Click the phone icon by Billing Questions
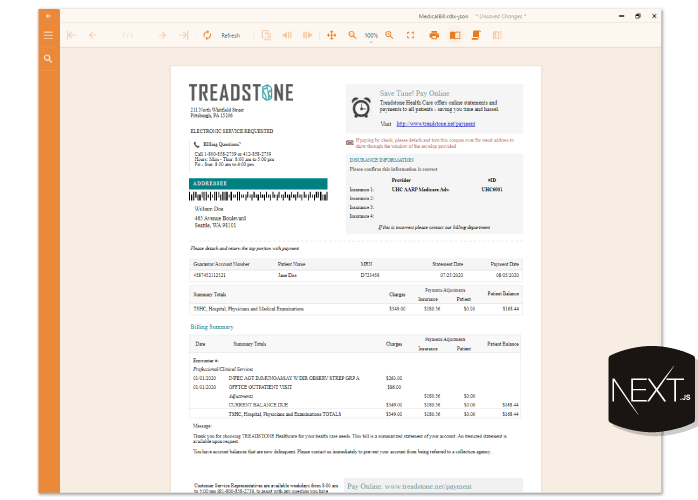The image size is (698, 500). click(x=196, y=144)
